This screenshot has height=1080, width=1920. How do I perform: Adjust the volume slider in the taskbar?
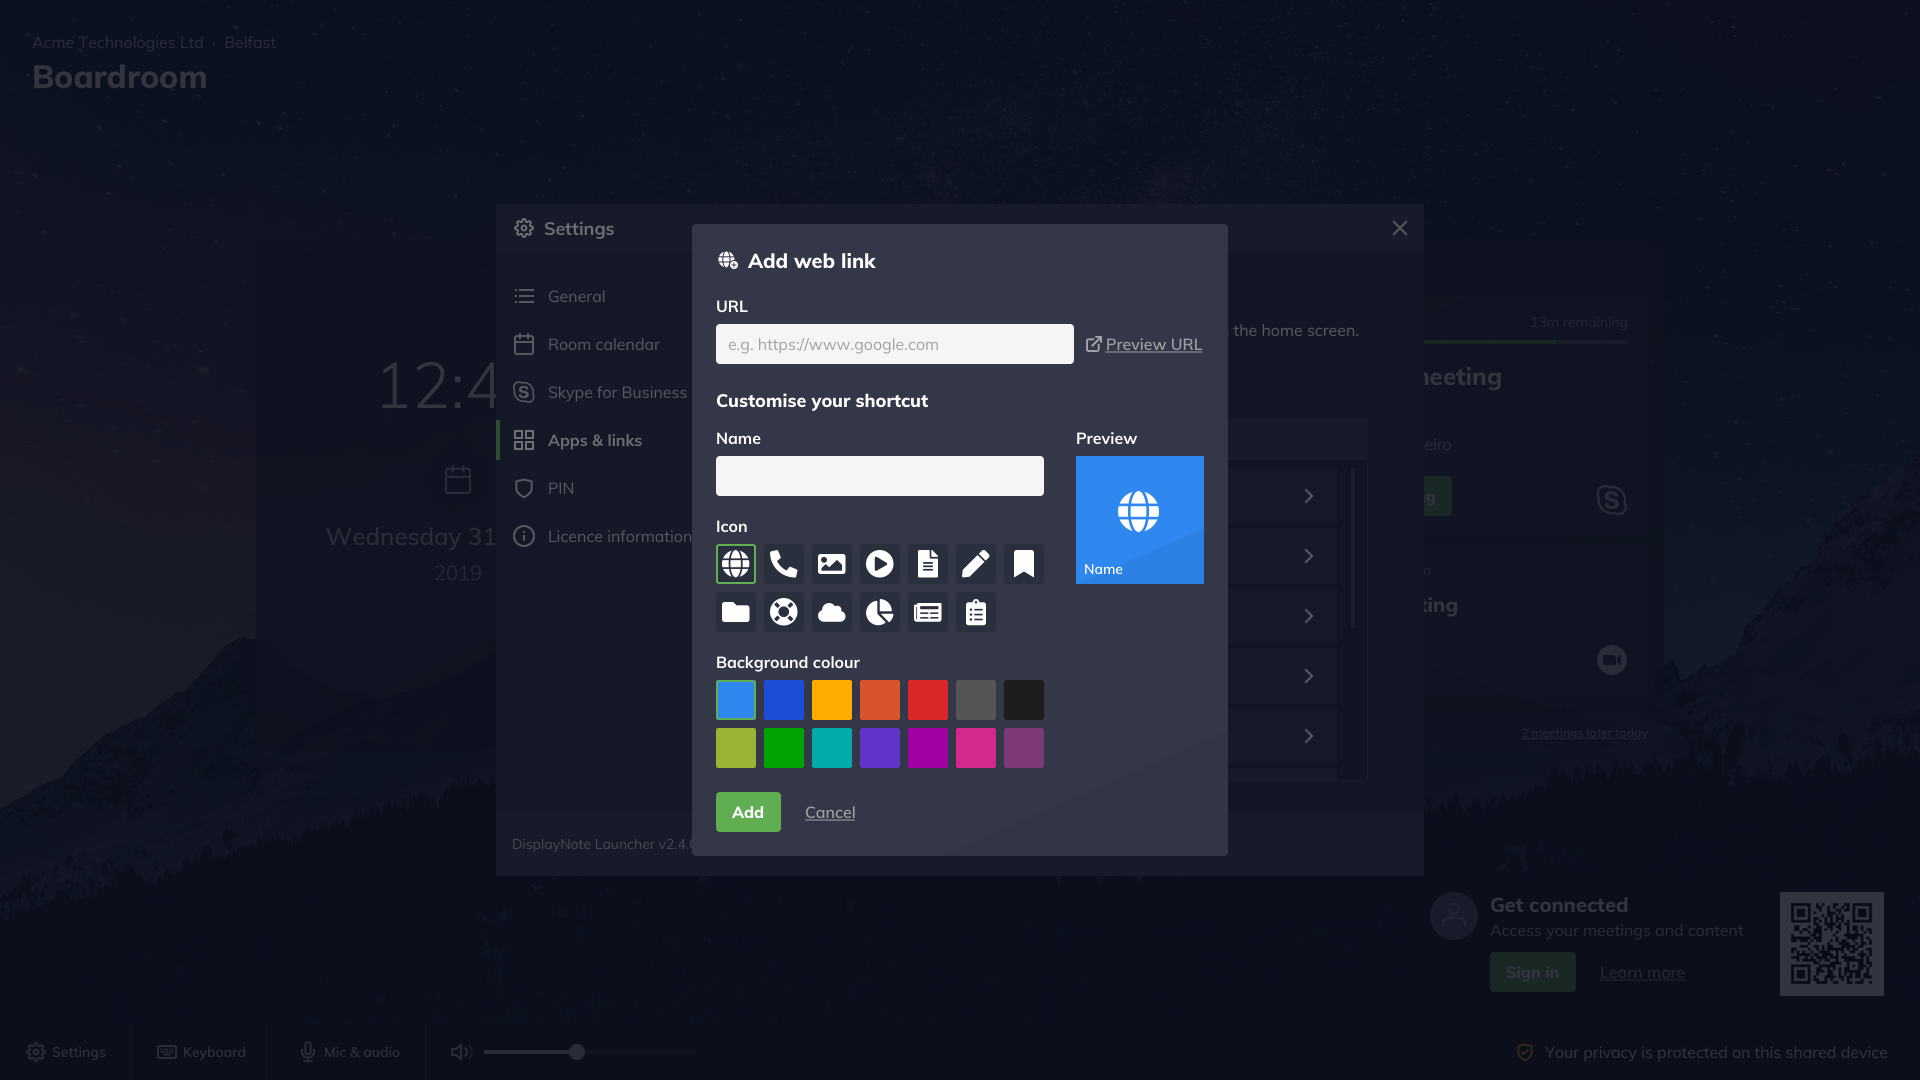(576, 1052)
